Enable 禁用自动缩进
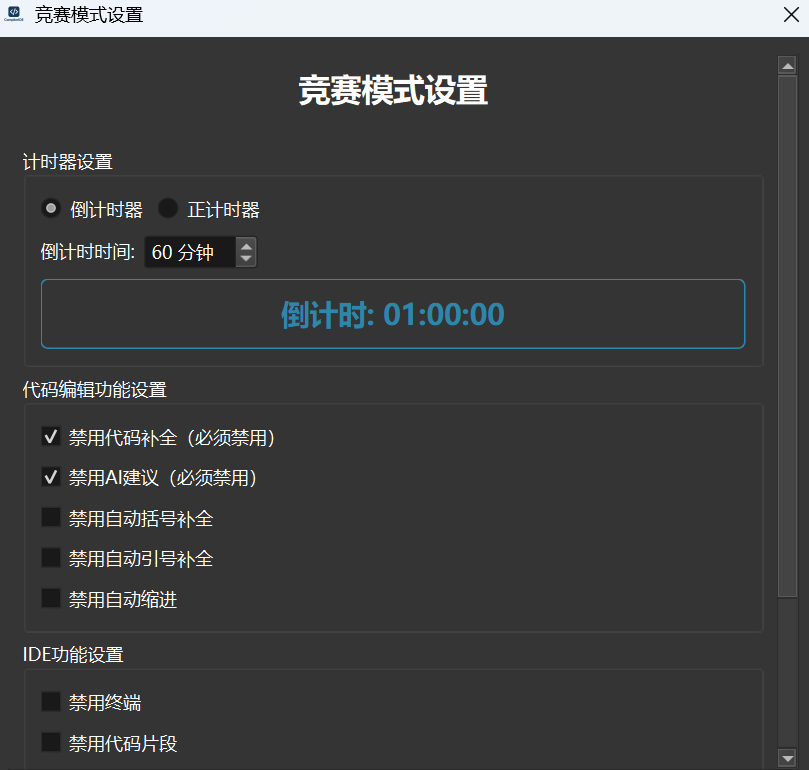 [x=50, y=597]
